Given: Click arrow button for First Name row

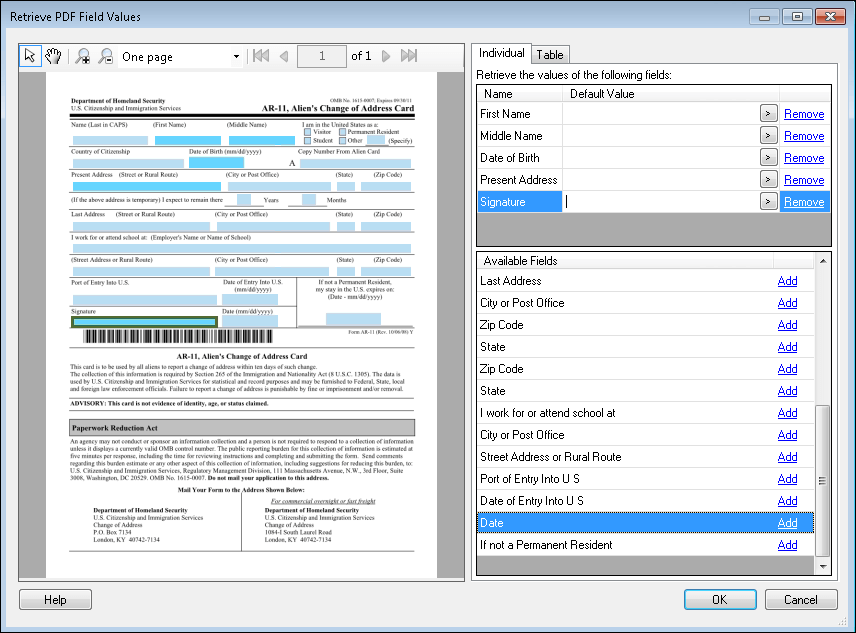Looking at the screenshot, I should pyautogui.click(x=768, y=114).
